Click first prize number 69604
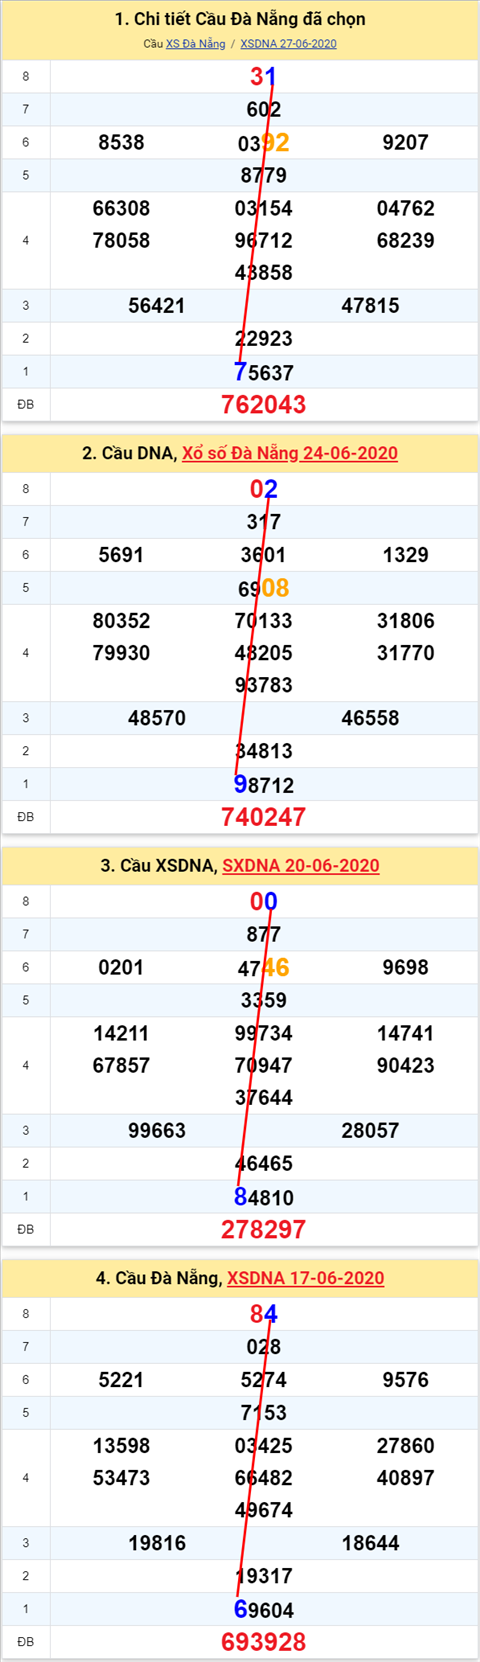 coord(264,1610)
